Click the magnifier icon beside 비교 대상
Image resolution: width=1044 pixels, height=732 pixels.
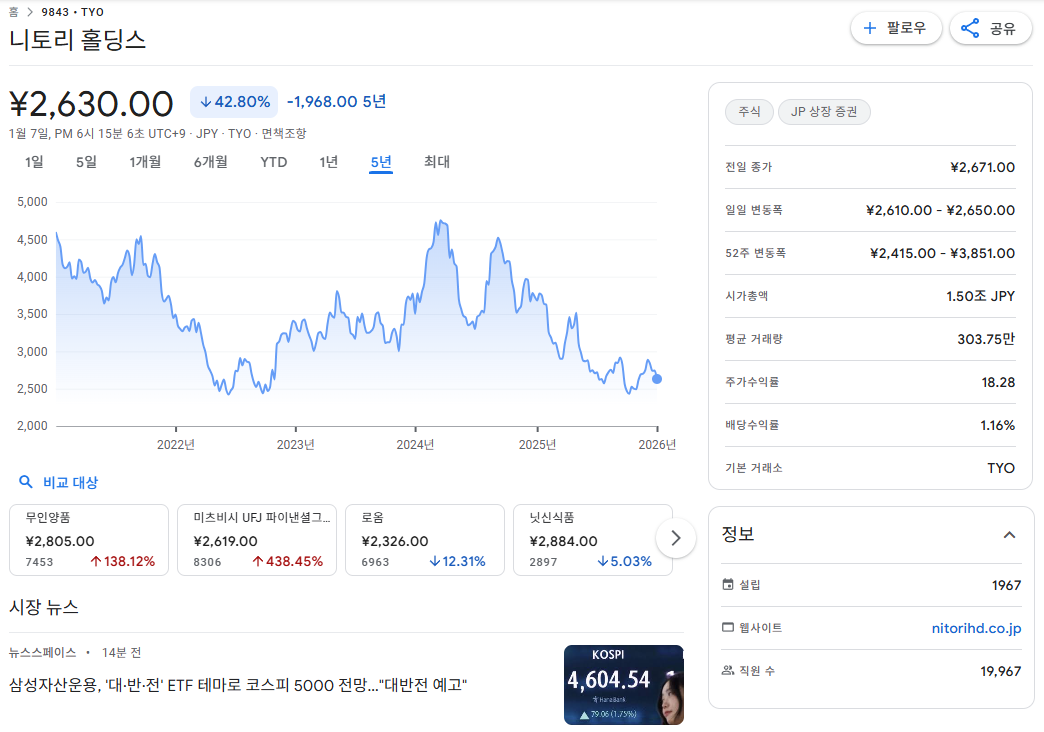[25, 482]
